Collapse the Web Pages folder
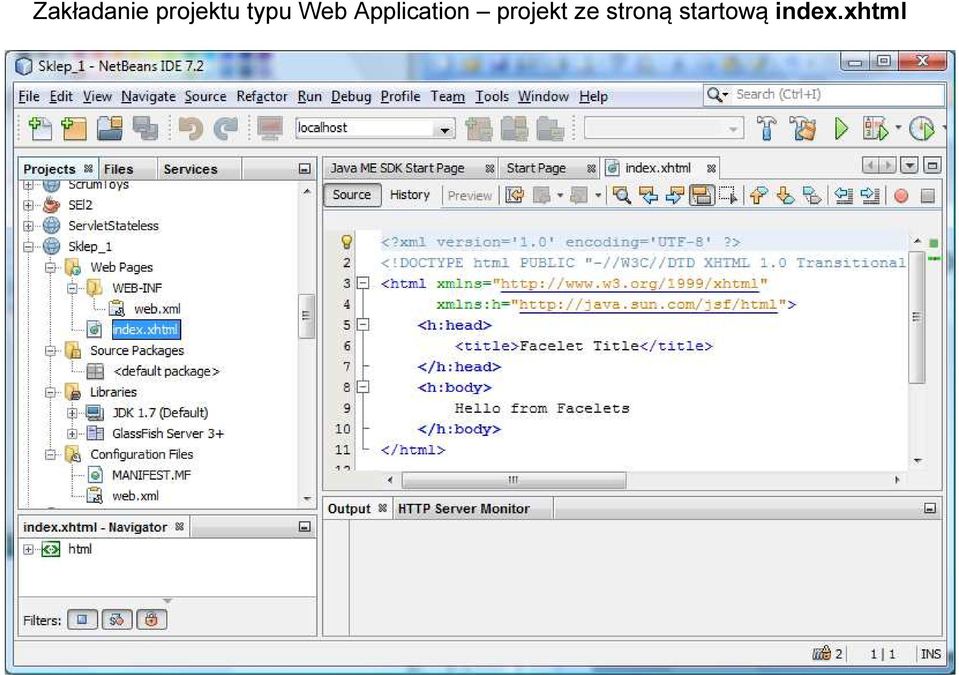Viewport: 959px width, 675px height. (x=50, y=268)
